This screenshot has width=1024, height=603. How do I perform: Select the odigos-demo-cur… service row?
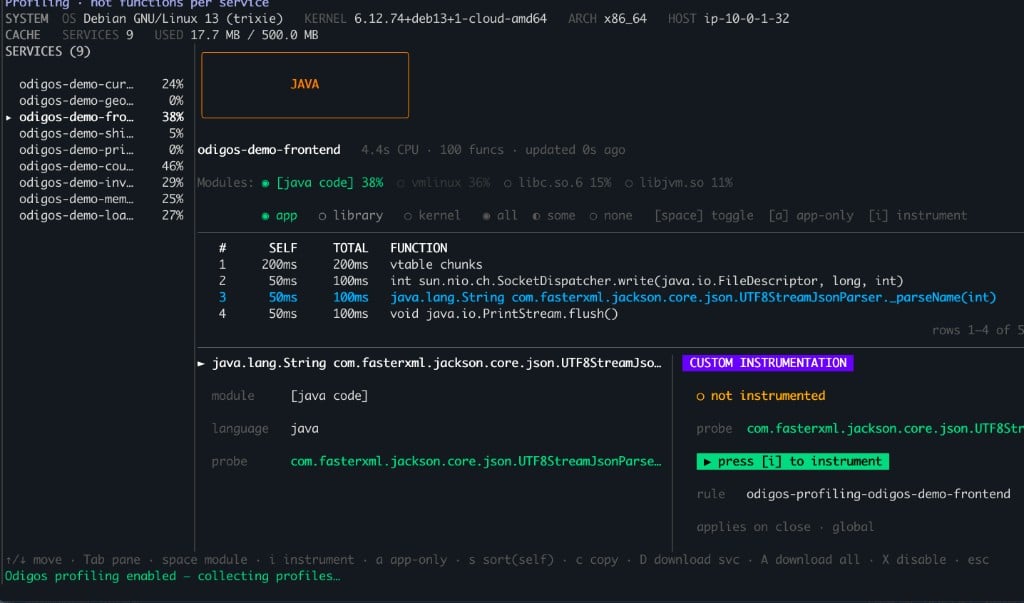(101, 84)
